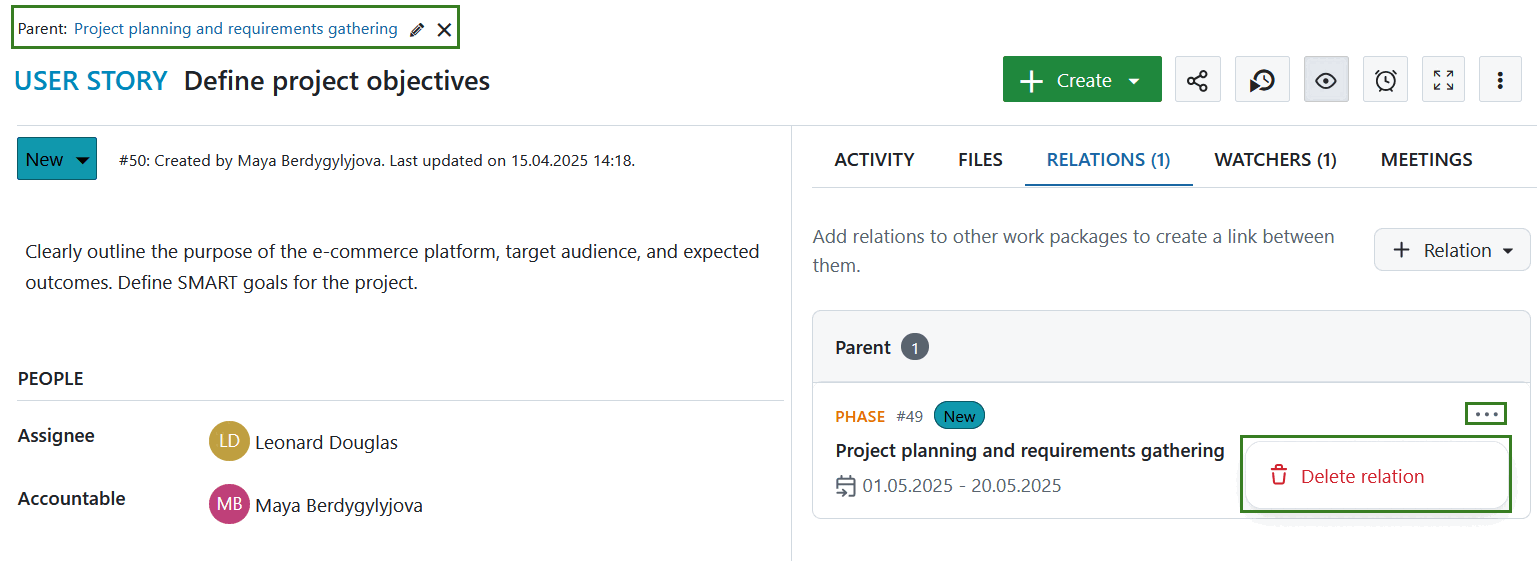Open the Watchers (1) tab
This screenshot has height=561, width=1537.
click(1275, 160)
